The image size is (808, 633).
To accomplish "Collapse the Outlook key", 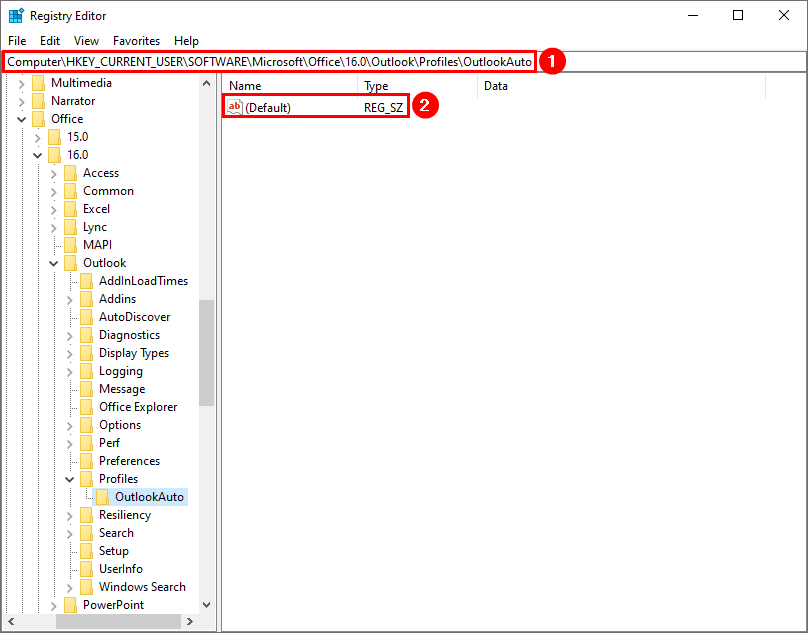I will tap(54, 263).
